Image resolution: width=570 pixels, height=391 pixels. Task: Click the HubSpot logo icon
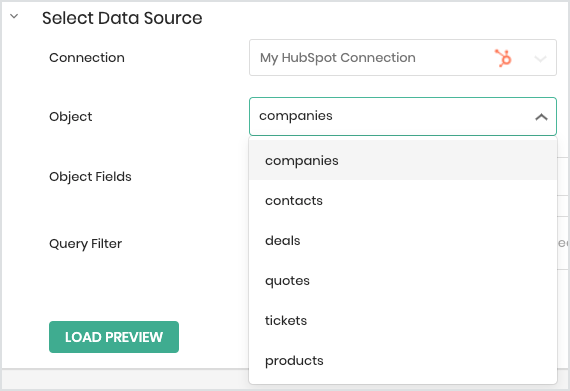503,58
